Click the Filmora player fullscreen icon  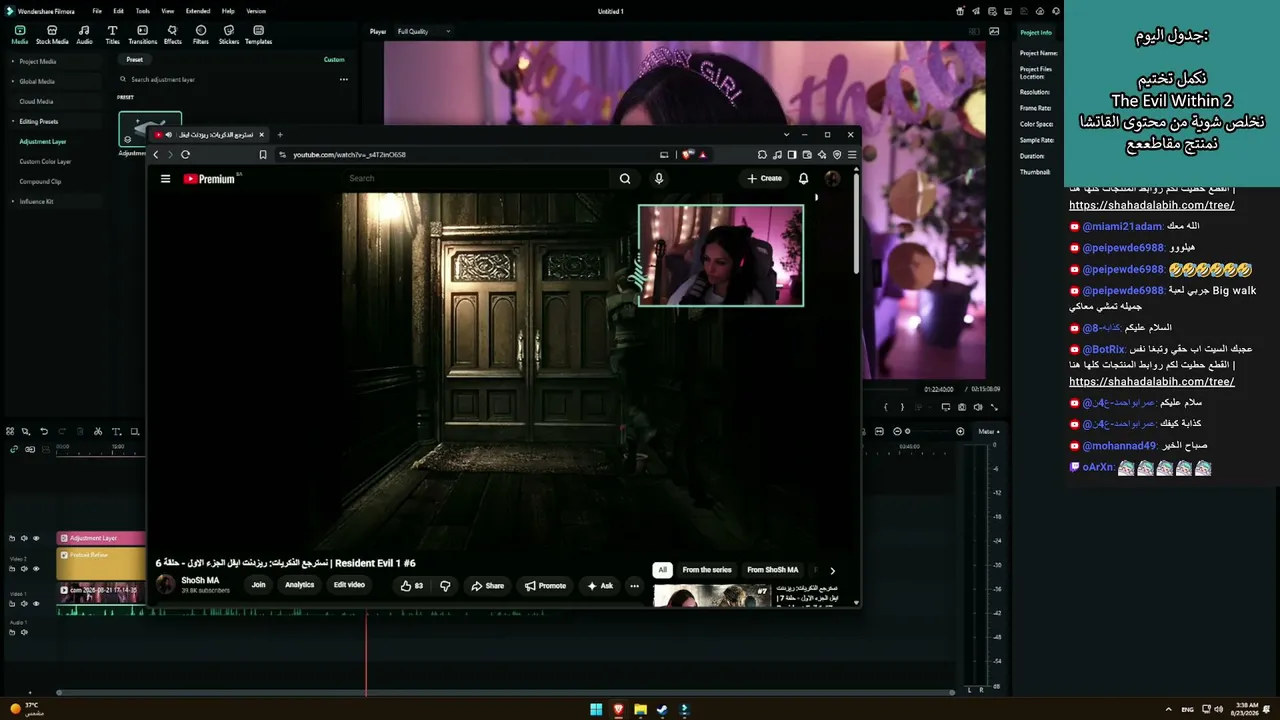(994, 407)
